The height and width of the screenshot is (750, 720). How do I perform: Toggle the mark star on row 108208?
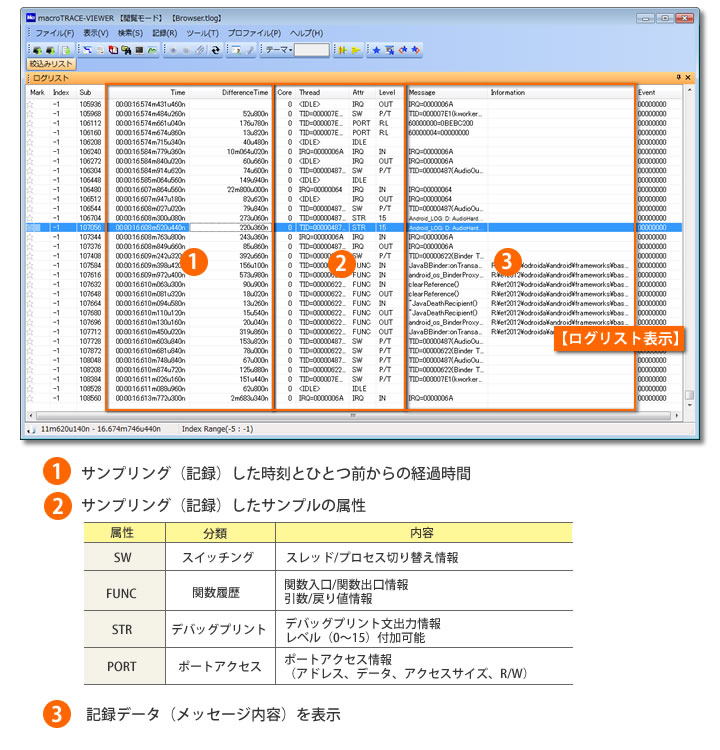(31, 370)
